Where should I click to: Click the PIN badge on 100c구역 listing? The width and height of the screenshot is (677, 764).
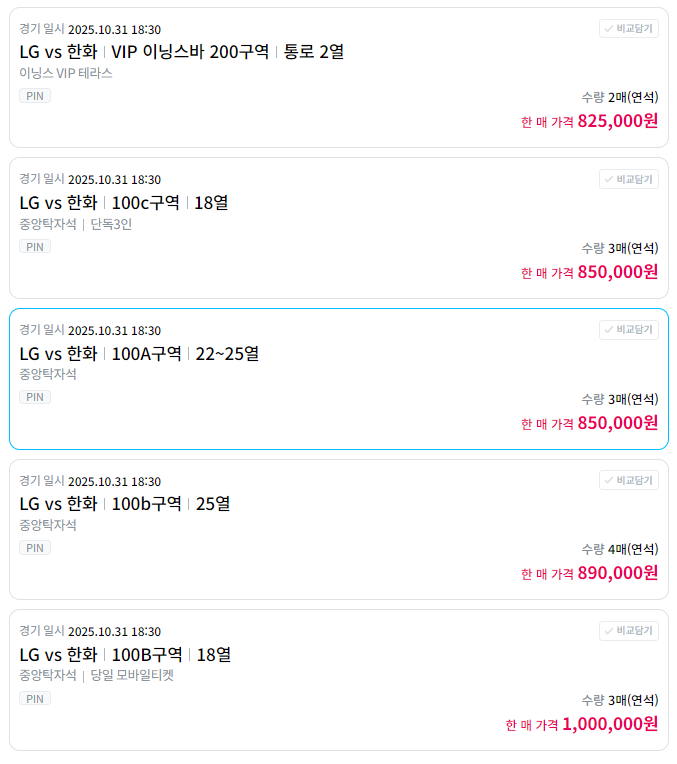point(35,247)
